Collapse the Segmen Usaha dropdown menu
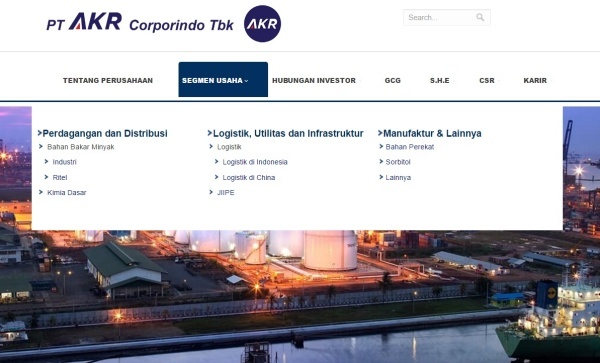This screenshot has height=363, width=600. pos(223,80)
